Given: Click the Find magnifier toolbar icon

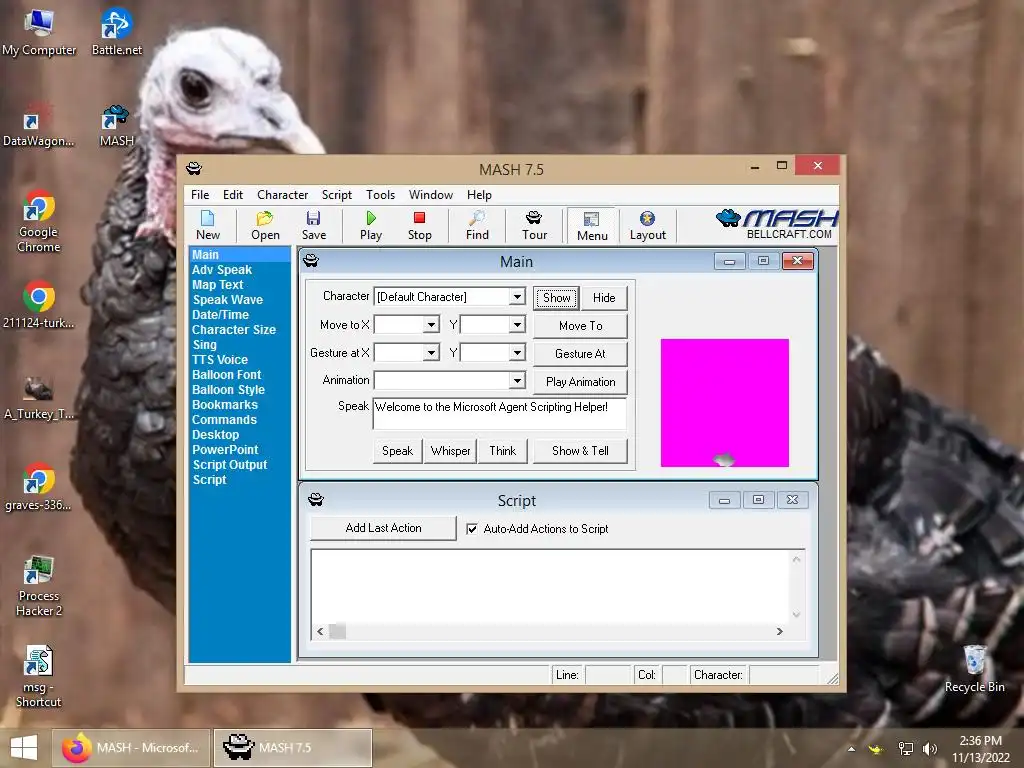Looking at the screenshot, I should point(477,225).
